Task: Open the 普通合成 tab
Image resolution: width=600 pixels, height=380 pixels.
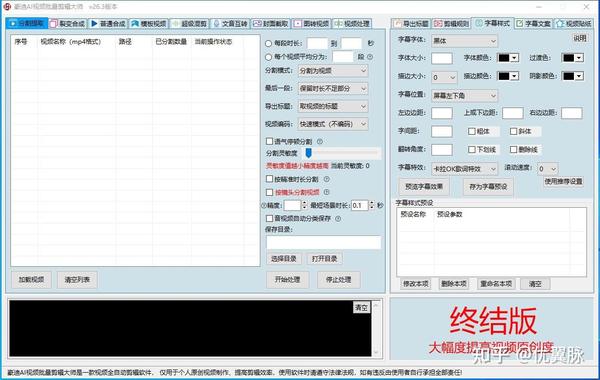Action: coord(108,24)
